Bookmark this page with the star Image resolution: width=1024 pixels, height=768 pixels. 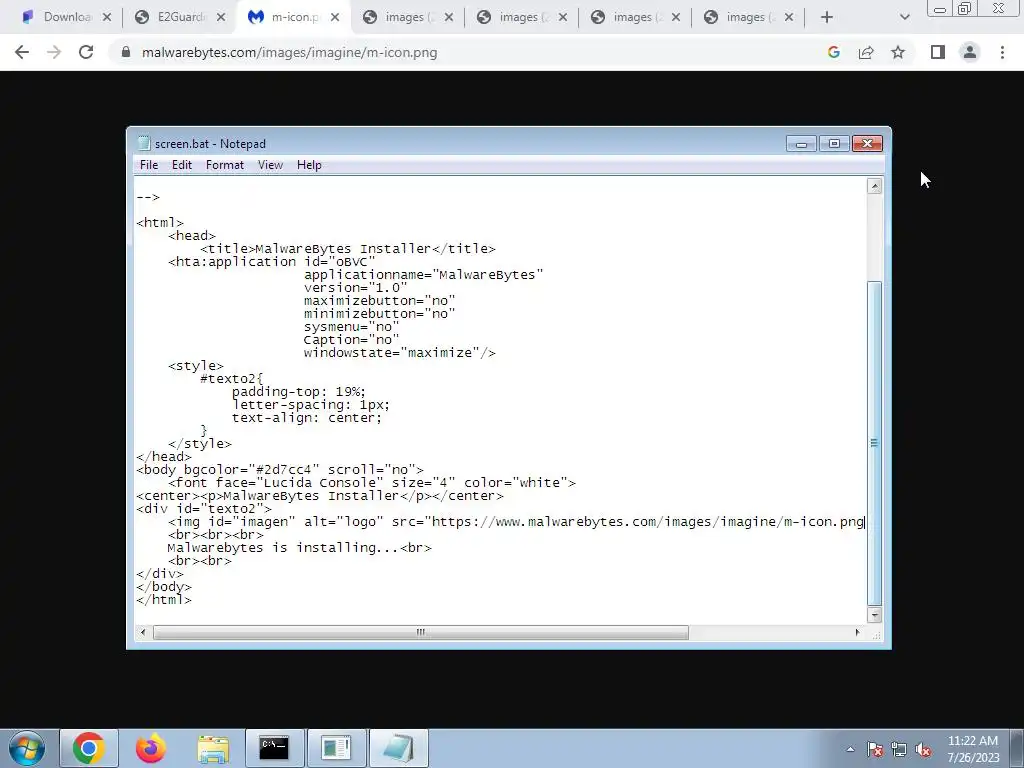point(898,52)
